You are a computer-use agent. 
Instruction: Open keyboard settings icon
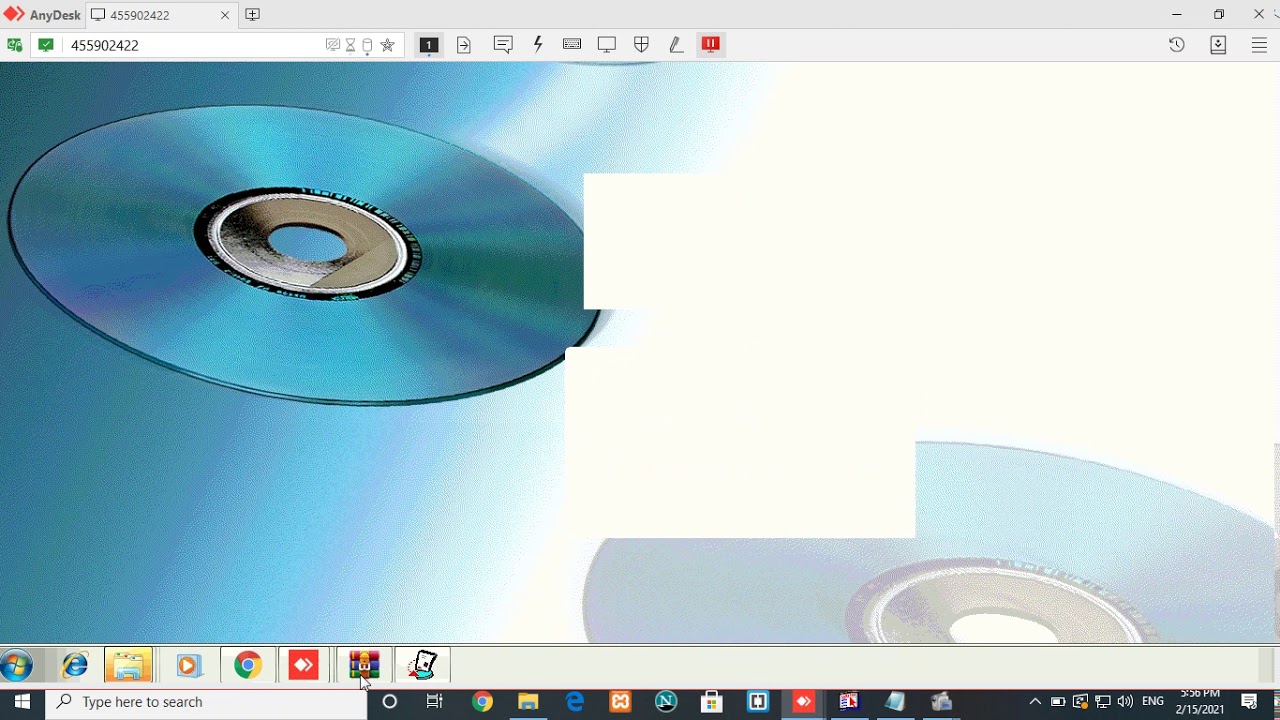coord(572,44)
